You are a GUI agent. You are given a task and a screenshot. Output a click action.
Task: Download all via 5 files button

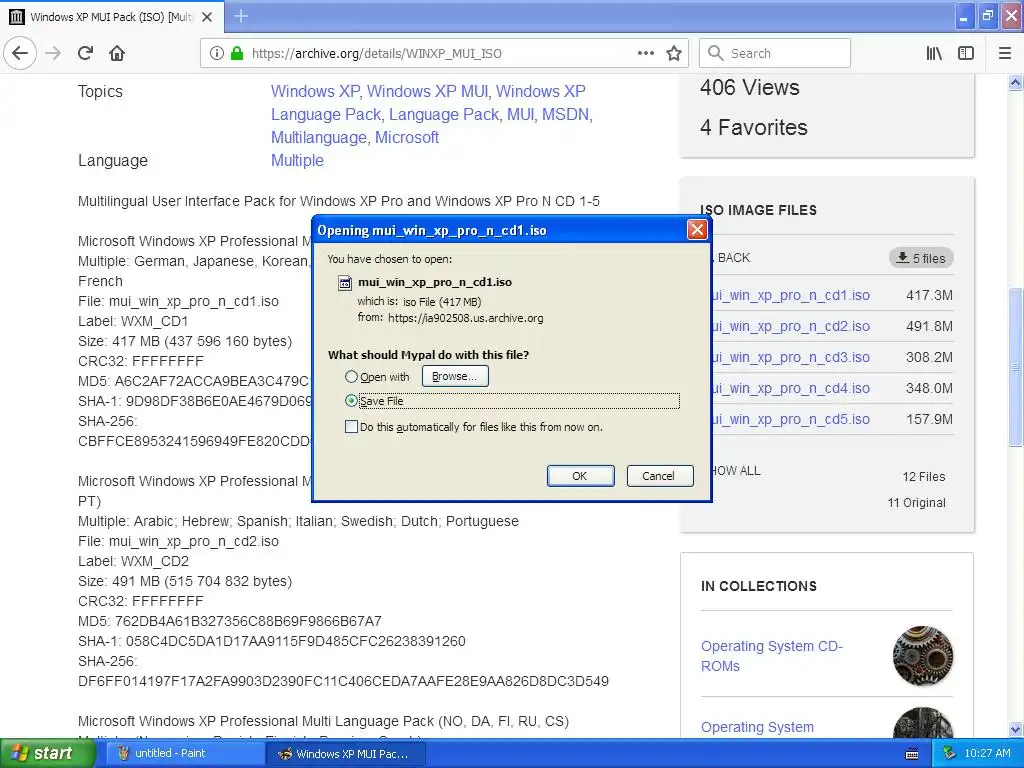[921, 258]
